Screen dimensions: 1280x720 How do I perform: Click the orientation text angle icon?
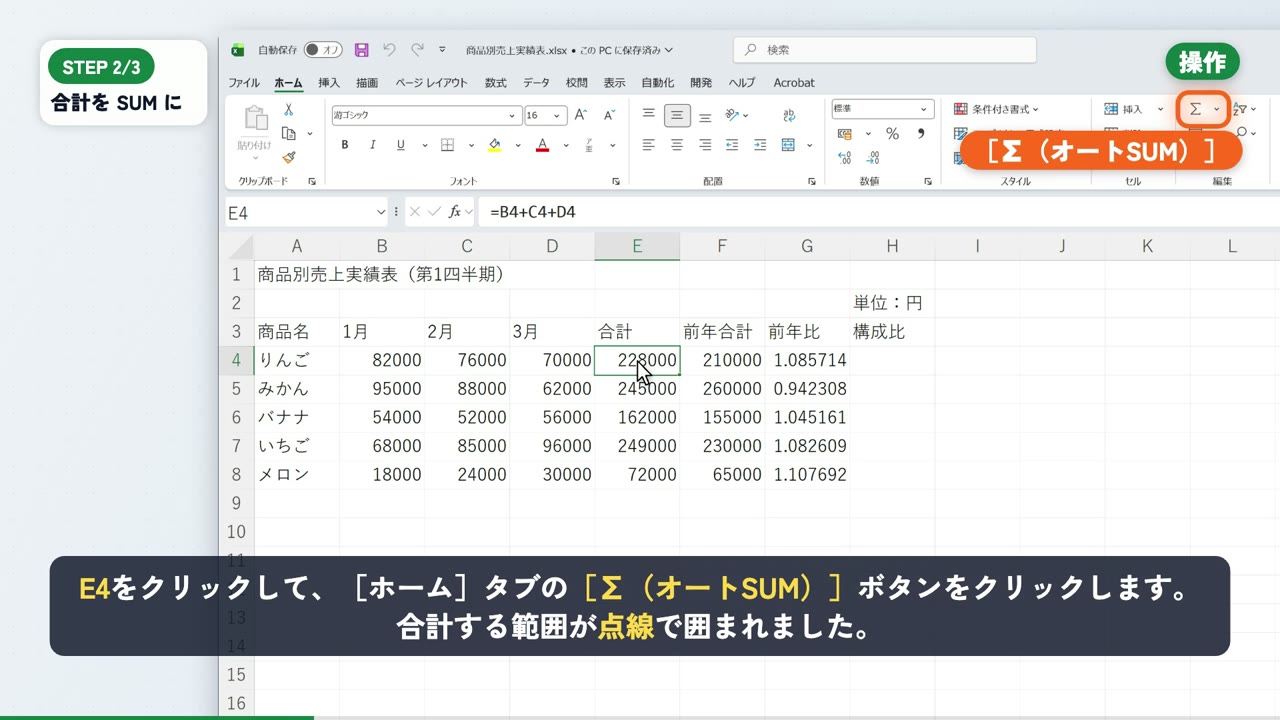tap(733, 115)
